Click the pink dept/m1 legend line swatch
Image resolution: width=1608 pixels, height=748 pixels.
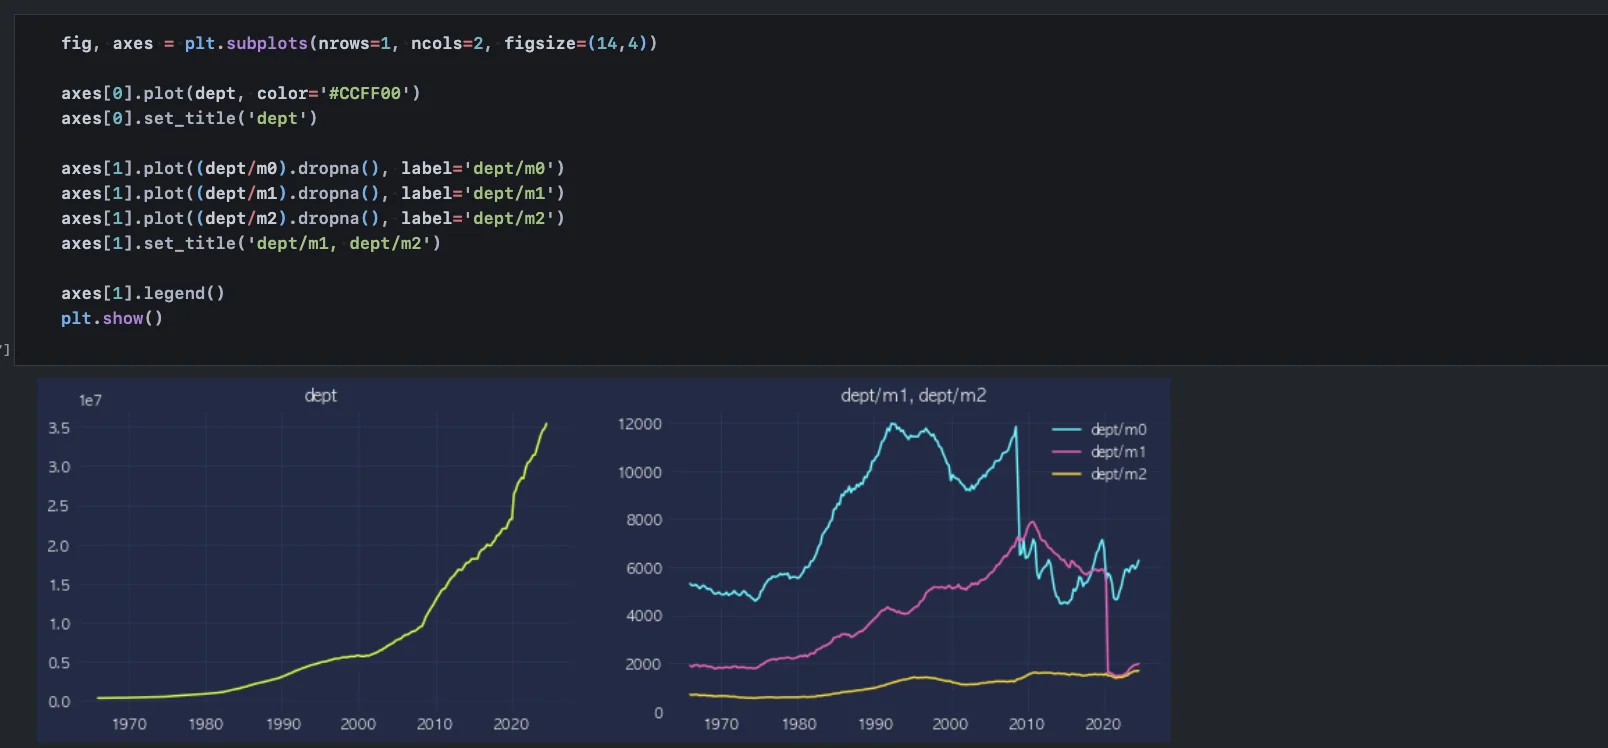pos(1066,452)
